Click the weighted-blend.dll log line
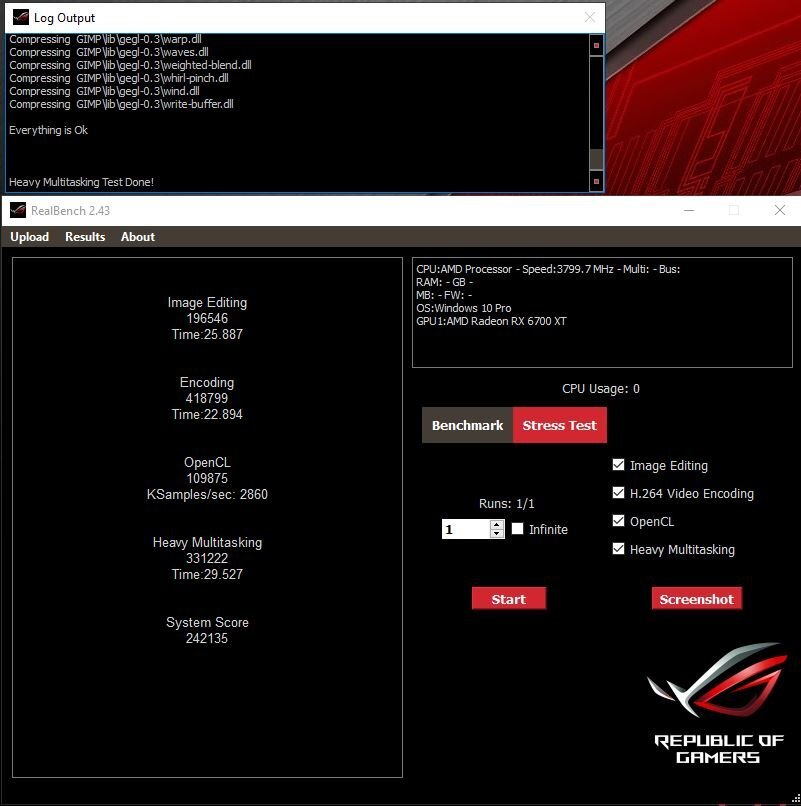801x806 pixels. click(x=130, y=65)
